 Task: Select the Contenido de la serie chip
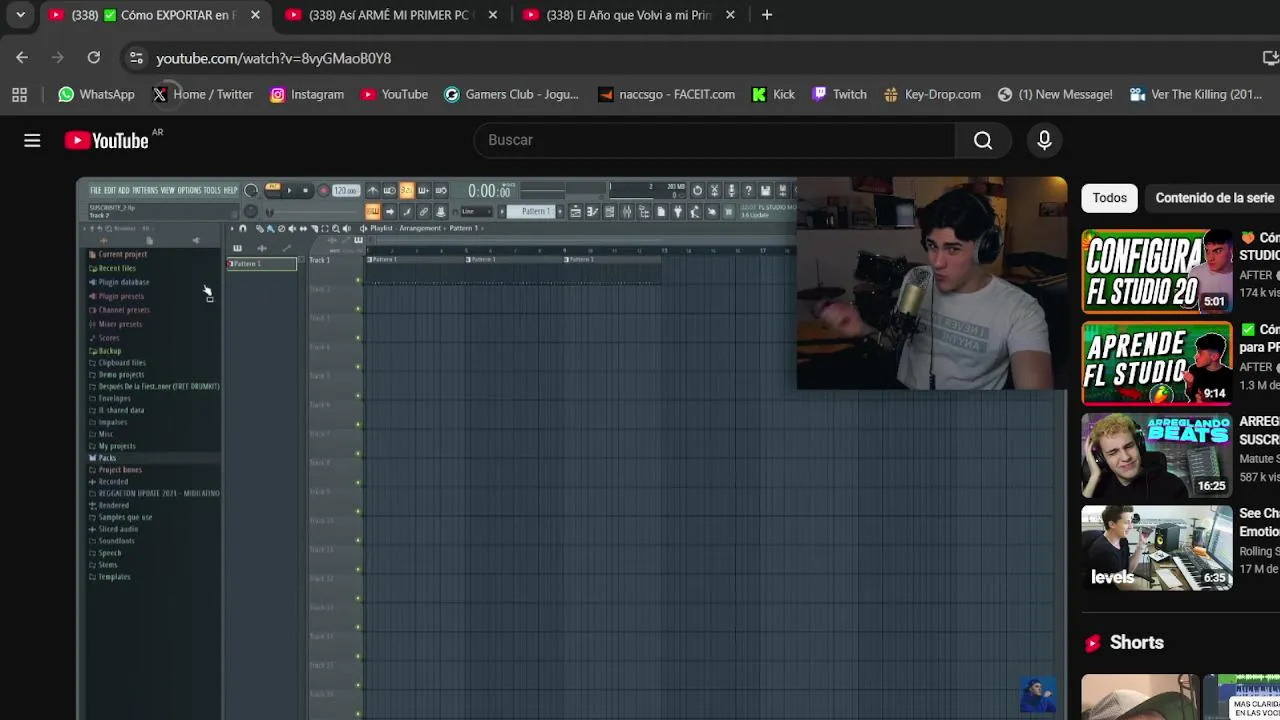pyautogui.click(x=1214, y=198)
